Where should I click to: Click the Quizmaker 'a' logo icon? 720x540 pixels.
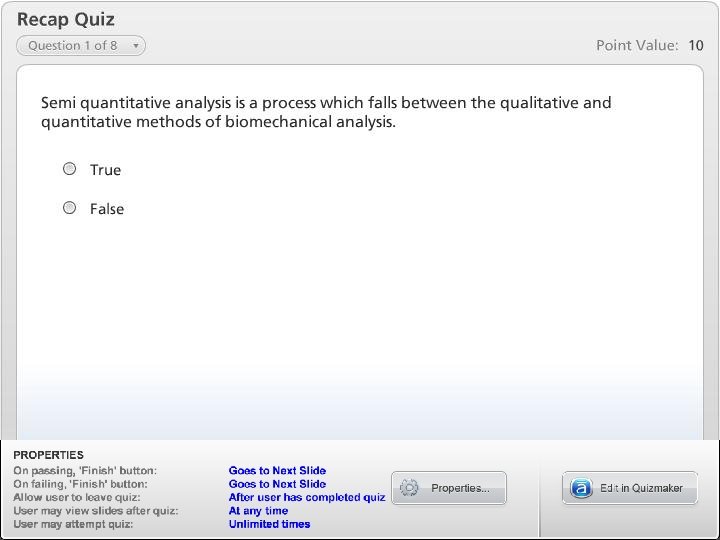point(581,488)
